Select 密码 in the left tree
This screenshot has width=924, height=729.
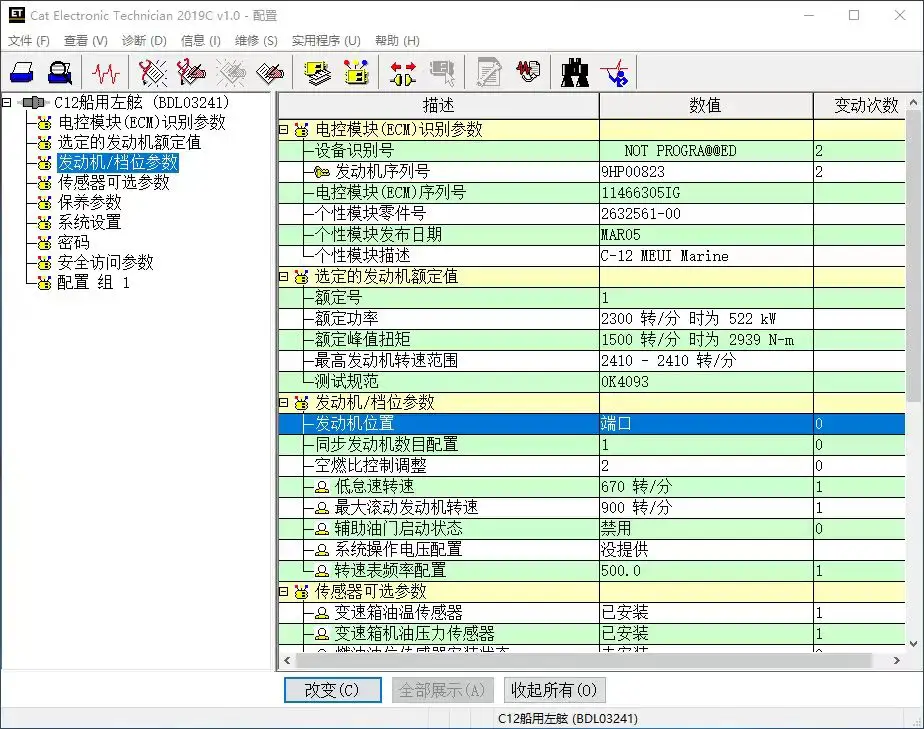pos(74,243)
